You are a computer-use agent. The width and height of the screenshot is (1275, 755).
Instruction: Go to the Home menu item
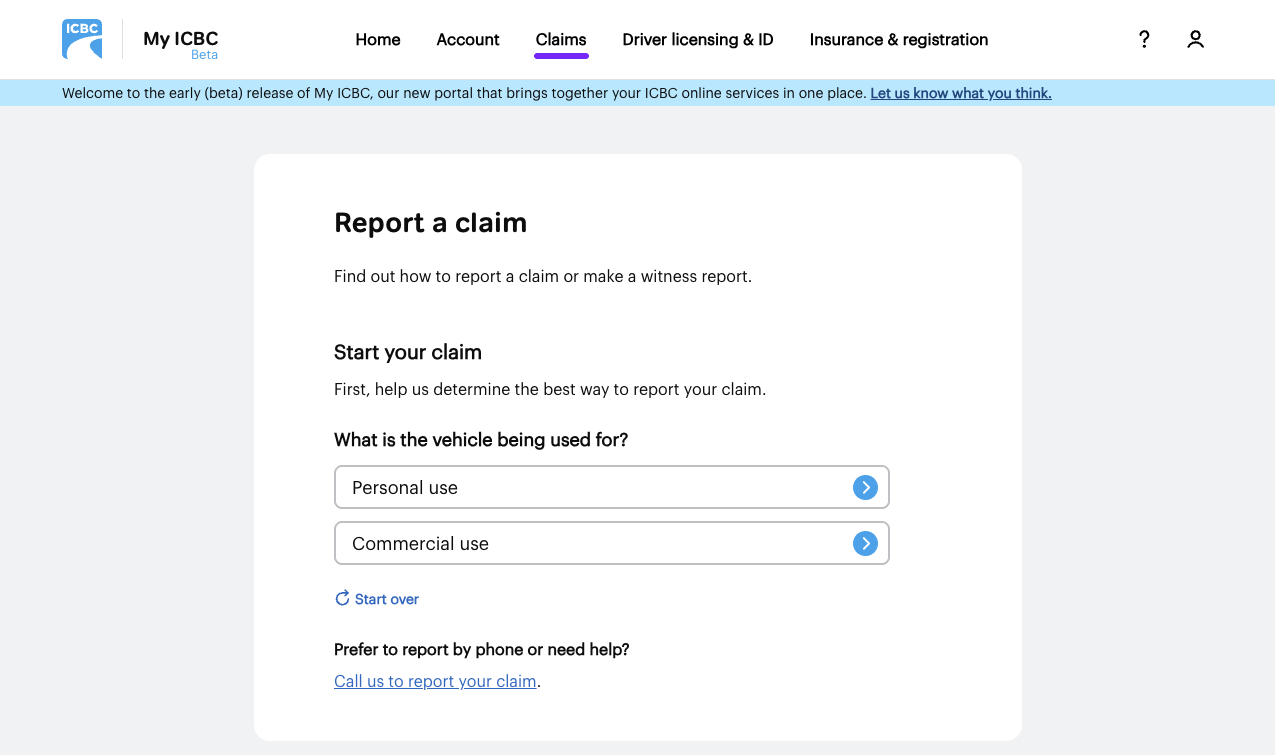378,40
